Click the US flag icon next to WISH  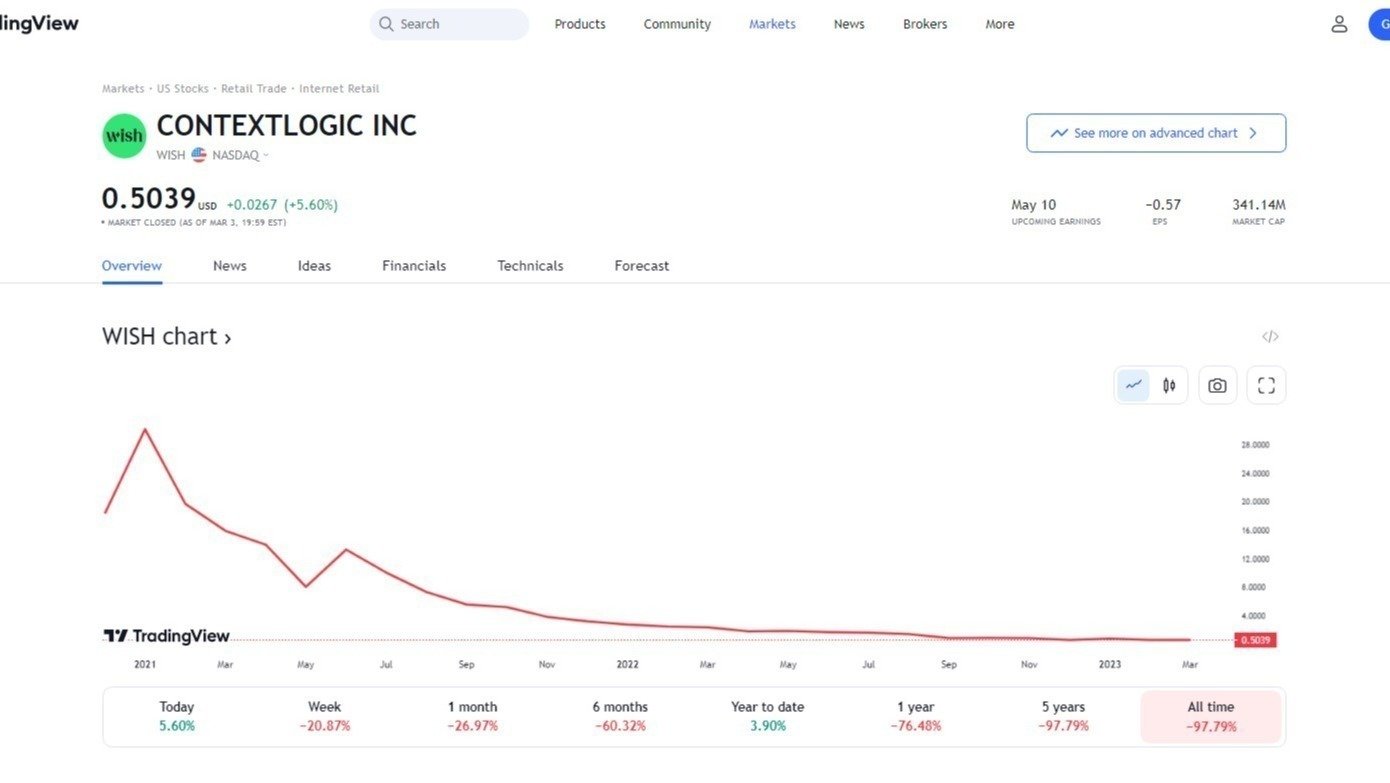pyautogui.click(x=196, y=155)
